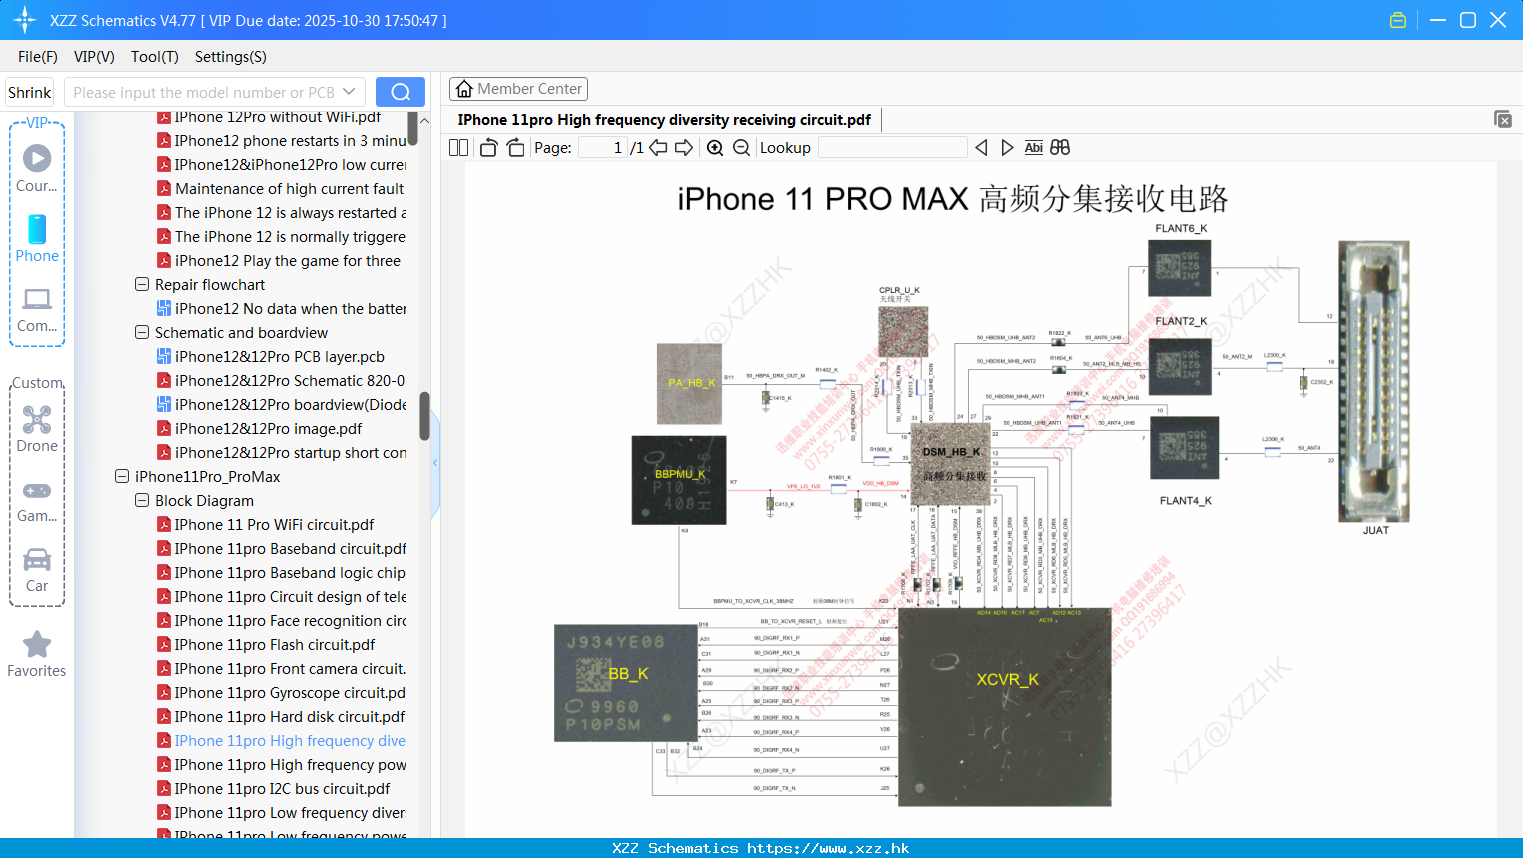Find next lookup match
This screenshot has width=1523, height=858.
pyautogui.click(x=1007, y=148)
